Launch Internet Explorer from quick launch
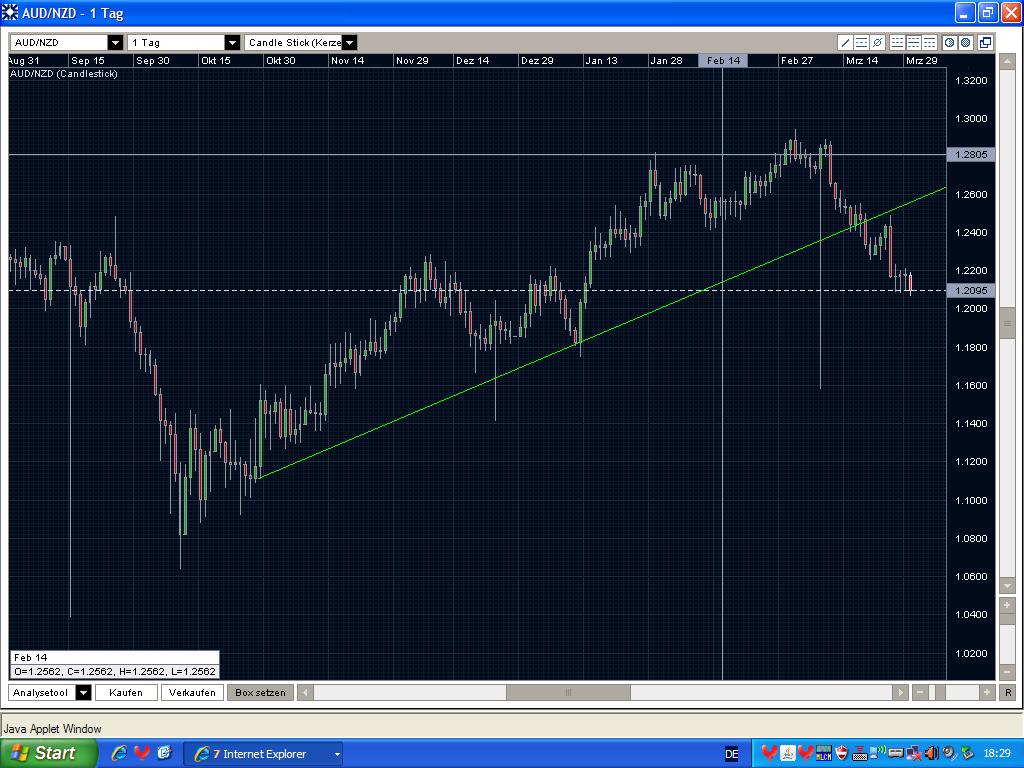This screenshot has width=1024, height=768. point(119,753)
